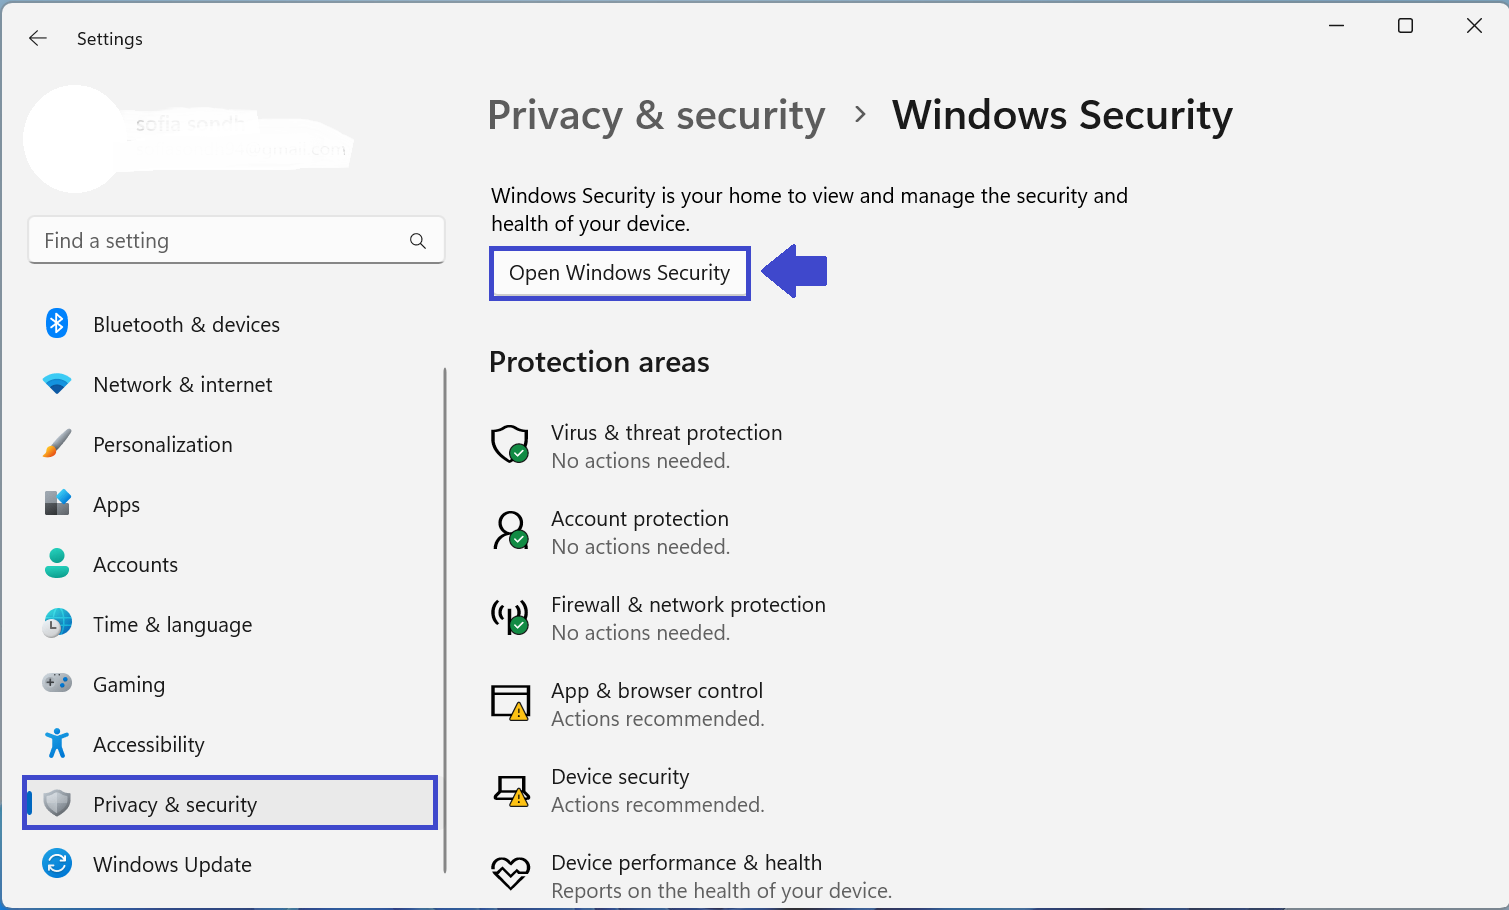Click Open Windows Security button
This screenshot has height=910, width=1509.
pos(619,273)
